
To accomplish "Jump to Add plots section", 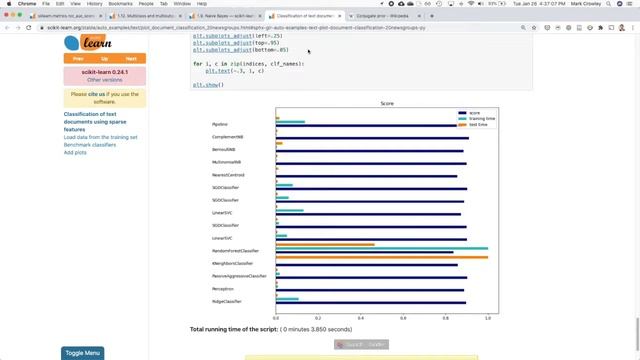I will tap(75, 153).
